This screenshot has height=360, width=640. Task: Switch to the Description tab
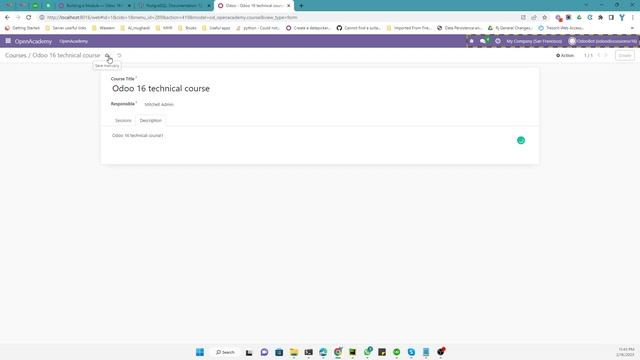click(151, 120)
